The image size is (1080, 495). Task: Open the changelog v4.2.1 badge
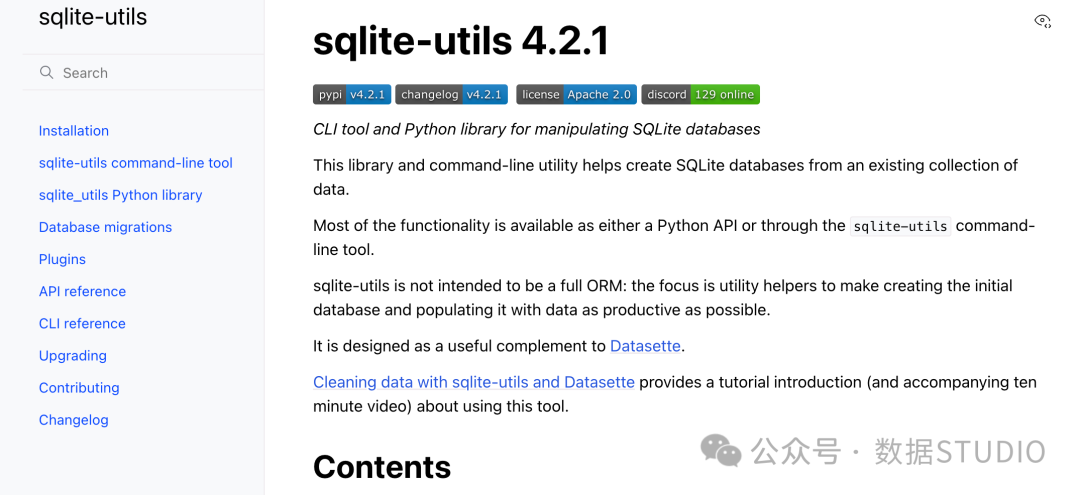coord(451,94)
